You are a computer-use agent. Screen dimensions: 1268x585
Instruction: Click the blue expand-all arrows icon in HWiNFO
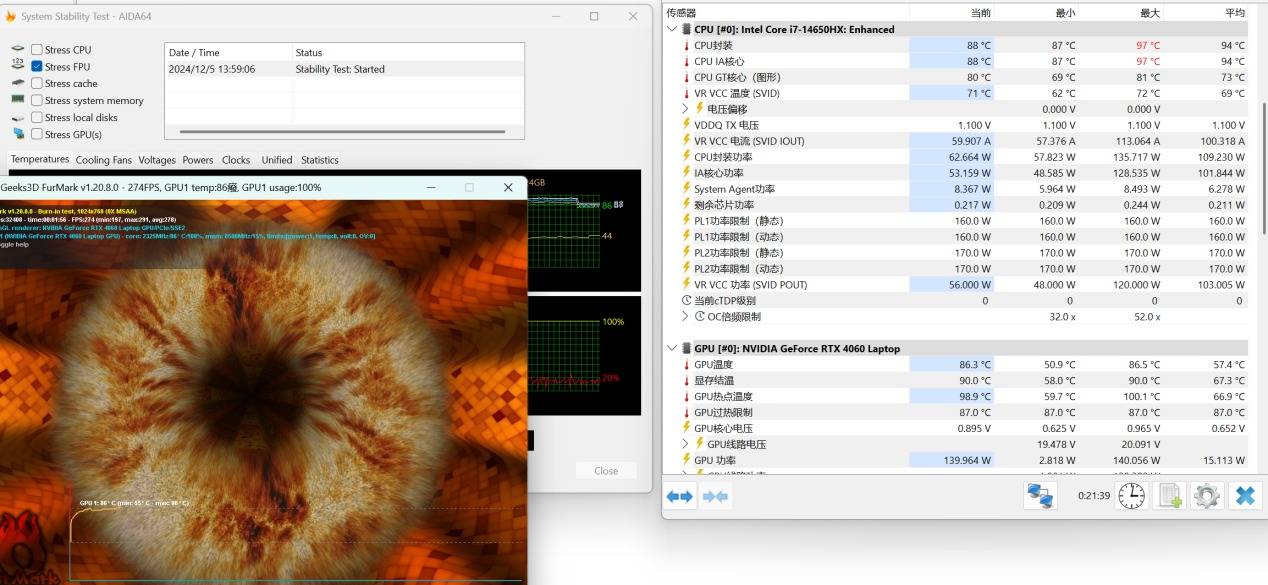680,496
